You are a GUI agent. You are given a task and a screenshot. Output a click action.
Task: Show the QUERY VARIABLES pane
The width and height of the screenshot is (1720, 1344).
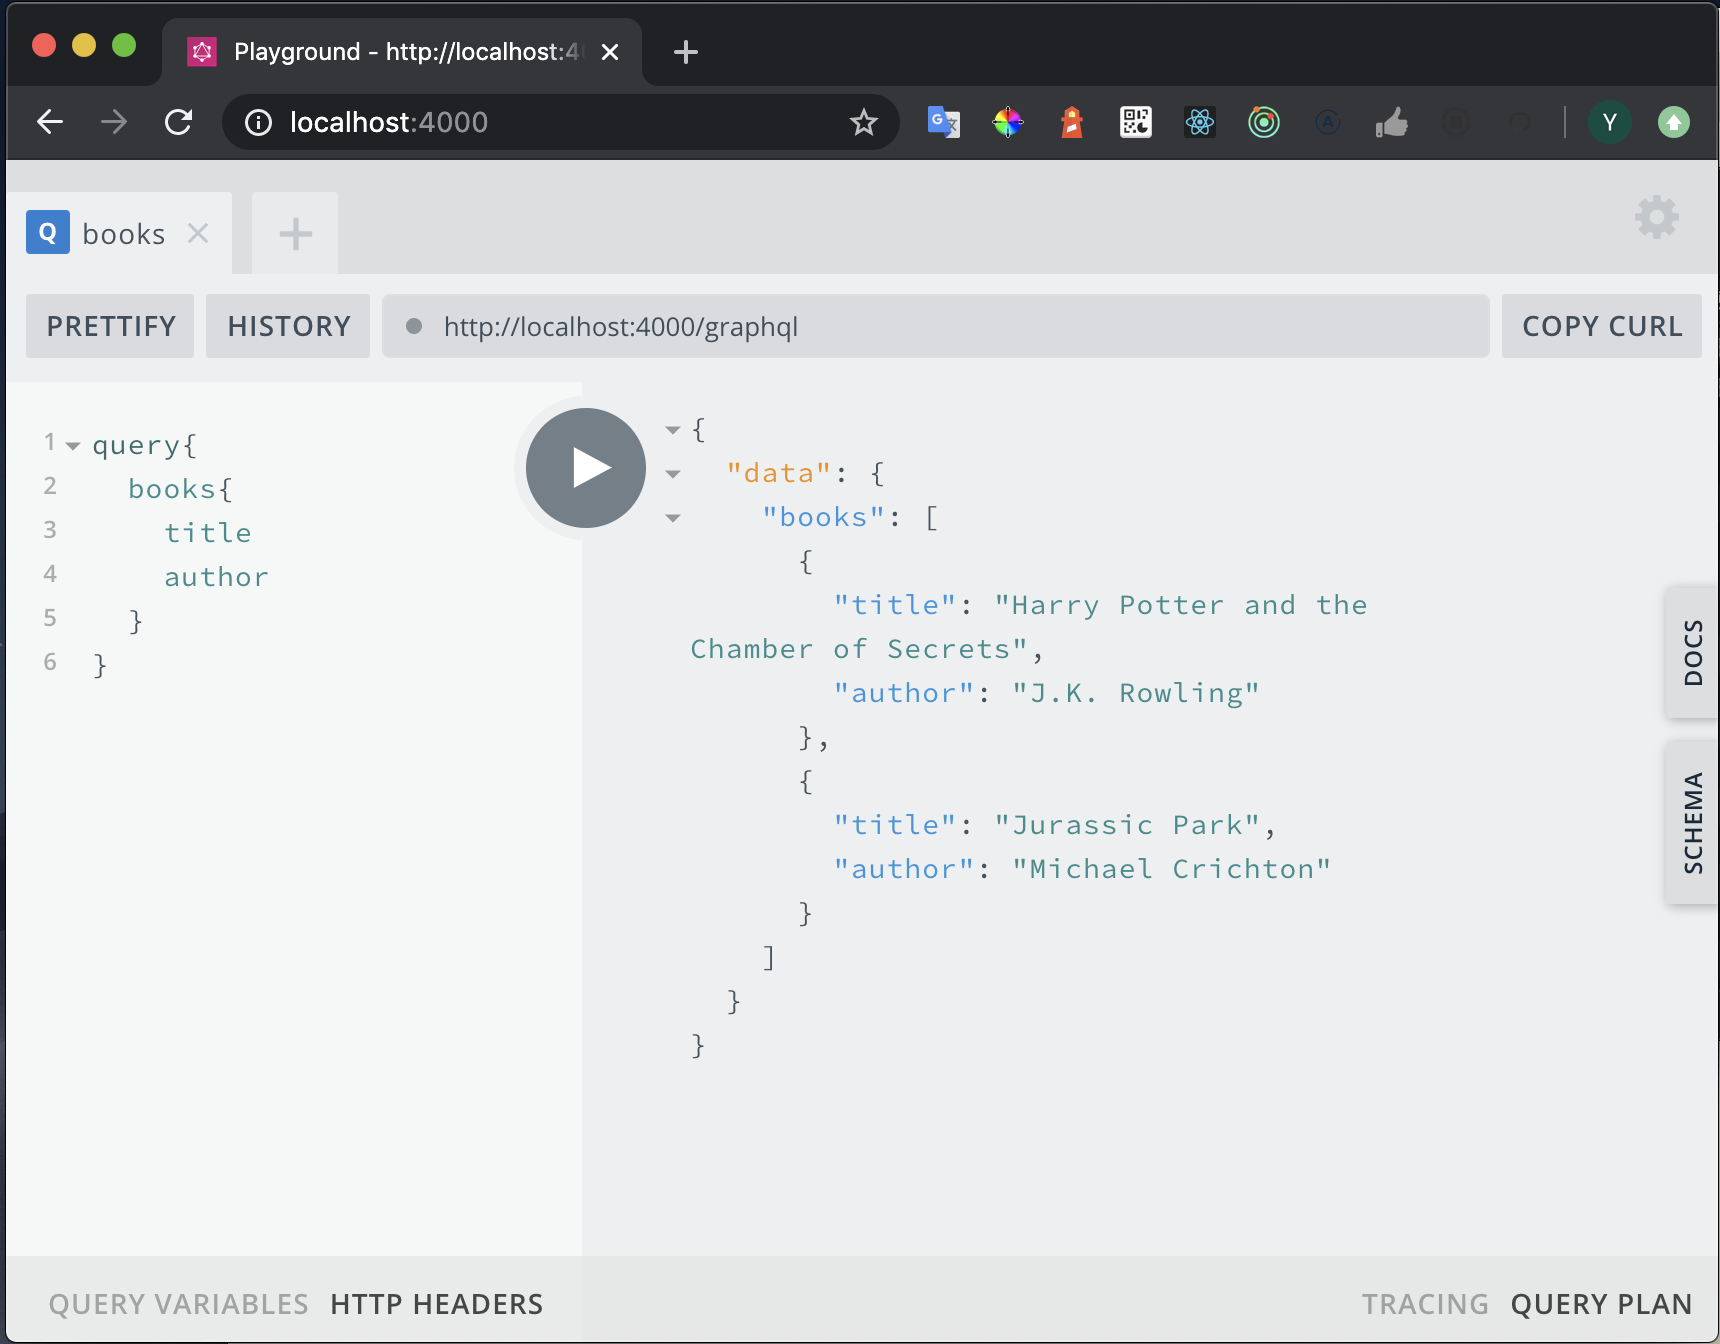click(178, 1304)
